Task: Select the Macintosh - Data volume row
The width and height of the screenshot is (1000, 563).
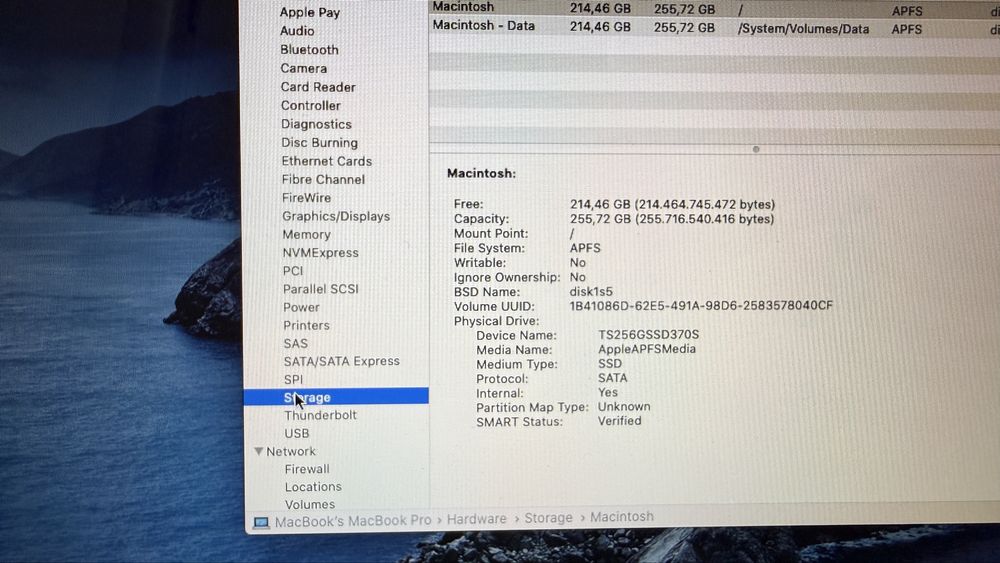Action: pyautogui.click(x=714, y=27)
